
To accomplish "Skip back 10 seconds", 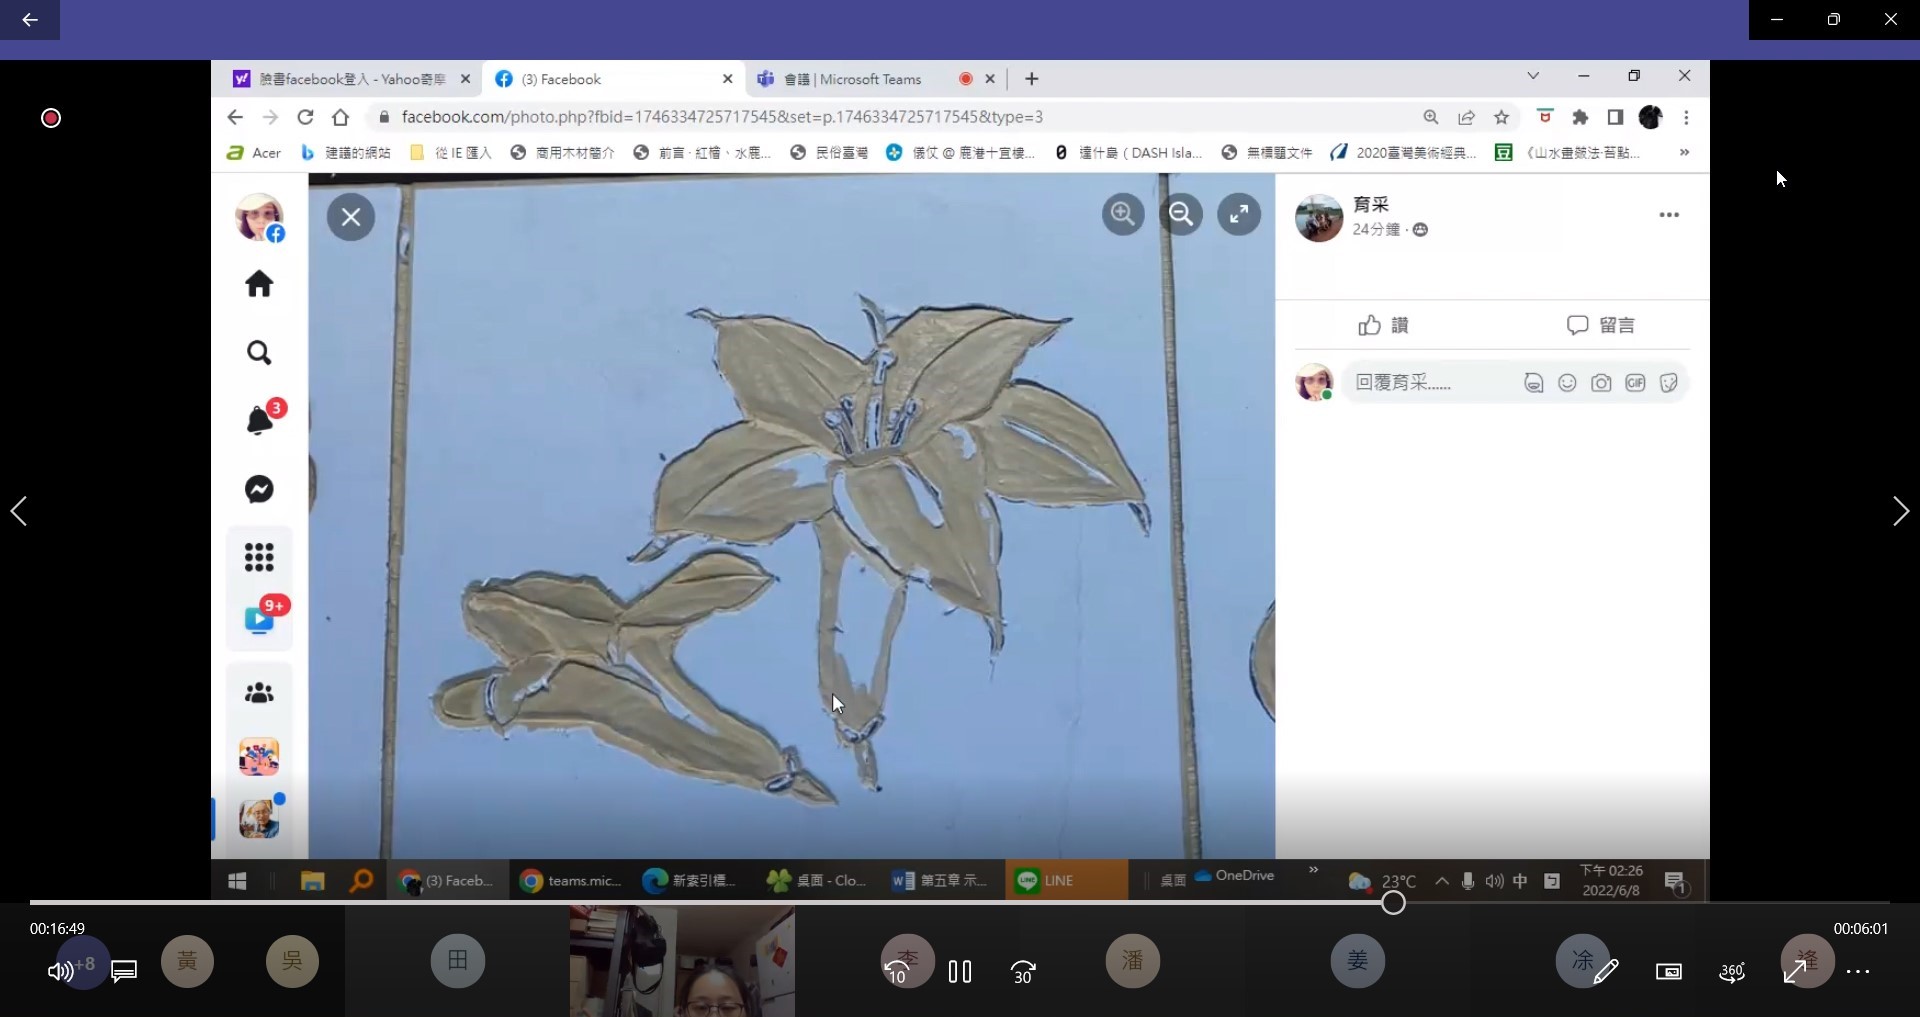I will click(898, 971).
